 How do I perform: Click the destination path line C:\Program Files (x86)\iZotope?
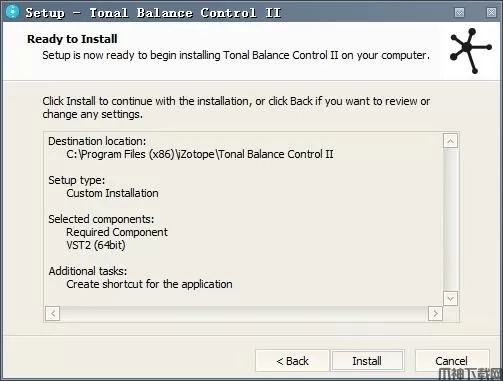(200, 154)
